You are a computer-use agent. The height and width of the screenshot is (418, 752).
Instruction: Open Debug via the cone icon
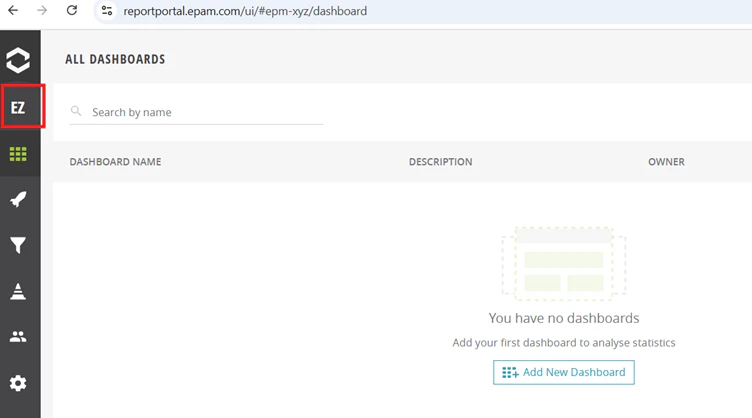[18, 291]
